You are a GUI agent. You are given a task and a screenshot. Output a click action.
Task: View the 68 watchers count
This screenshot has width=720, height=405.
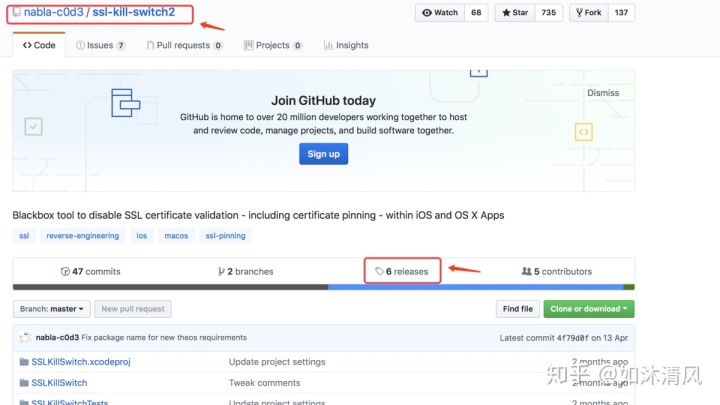pyautogui.click(x=476, y=12)
